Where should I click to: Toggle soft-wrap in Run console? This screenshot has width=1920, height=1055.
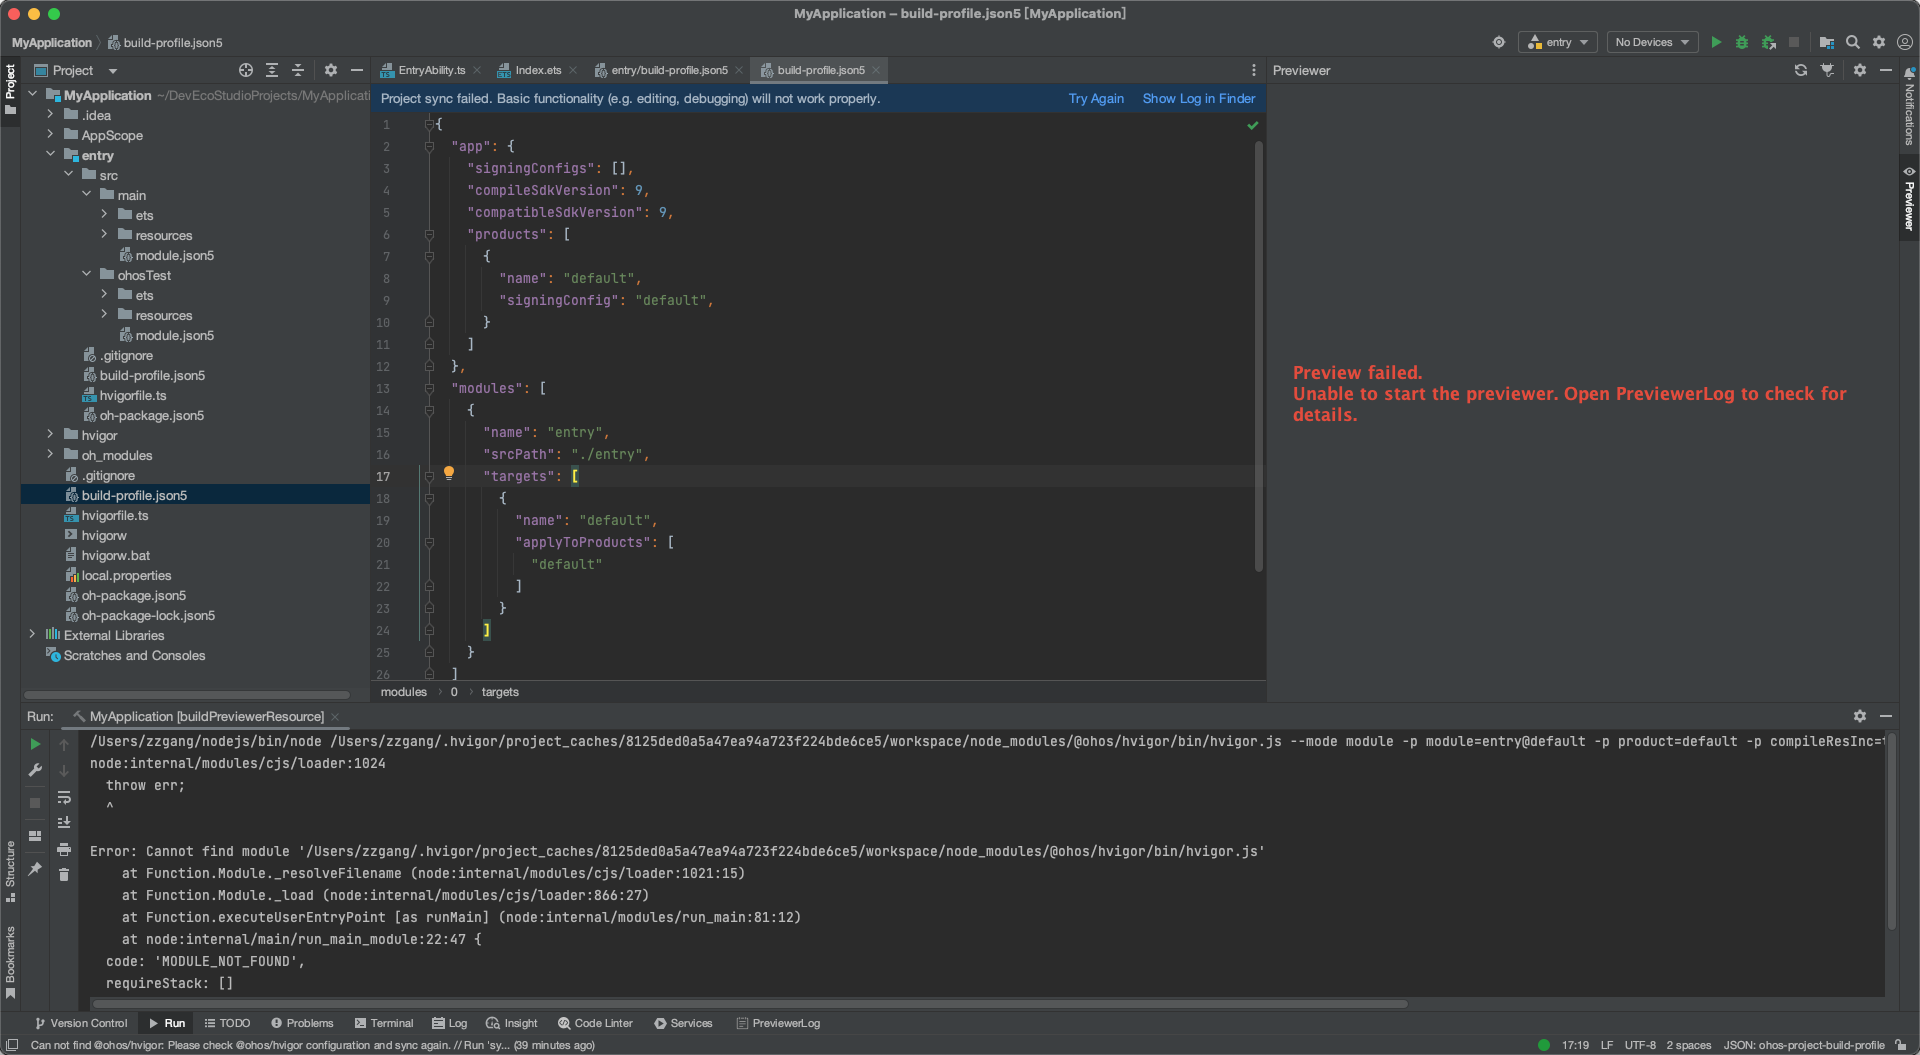64,797
